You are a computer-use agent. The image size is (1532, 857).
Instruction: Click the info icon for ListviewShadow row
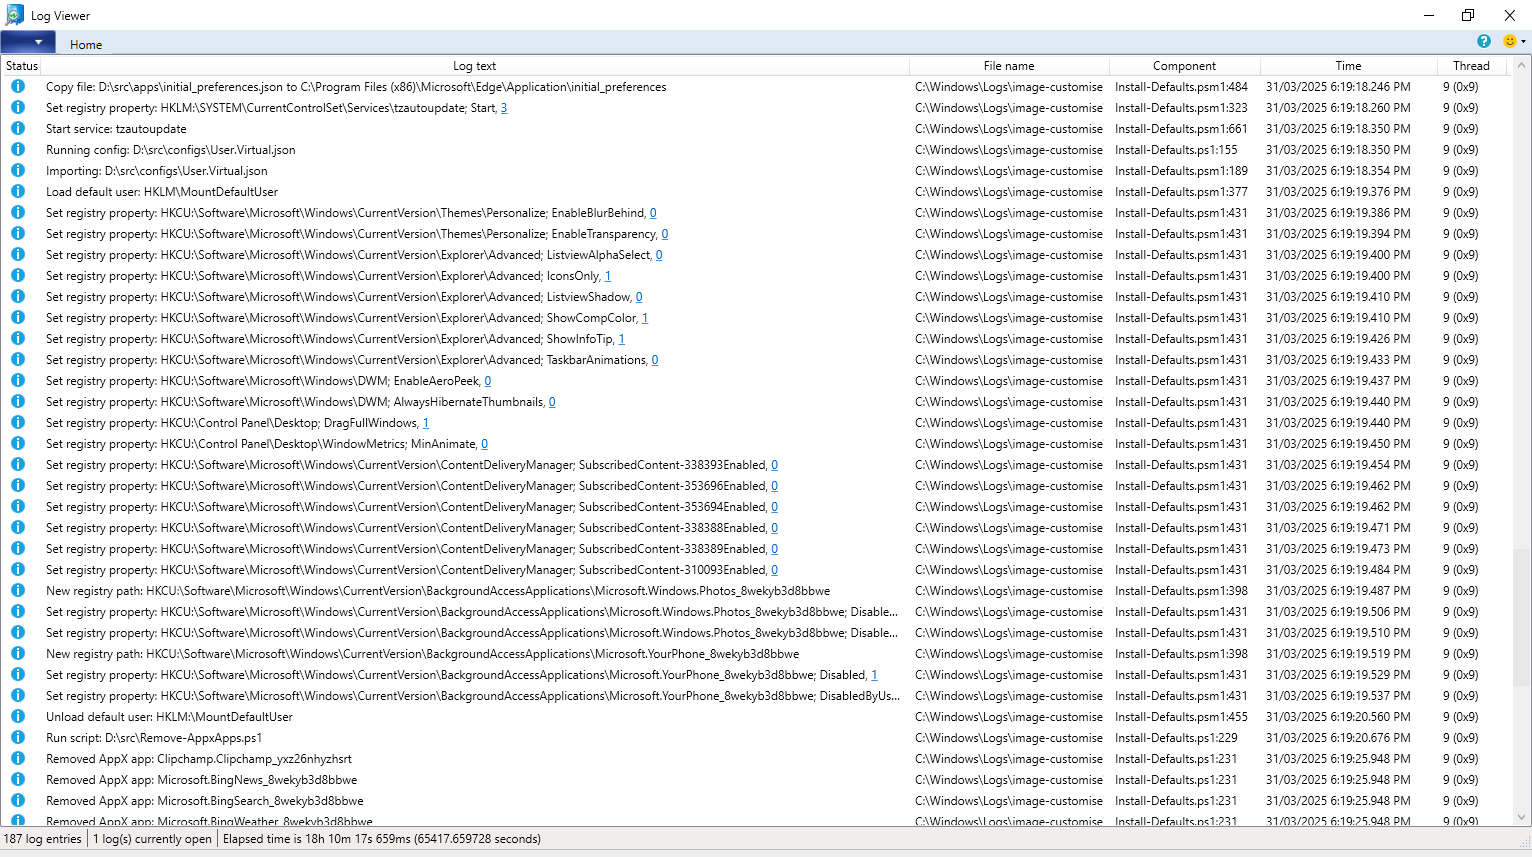[18, 297]
